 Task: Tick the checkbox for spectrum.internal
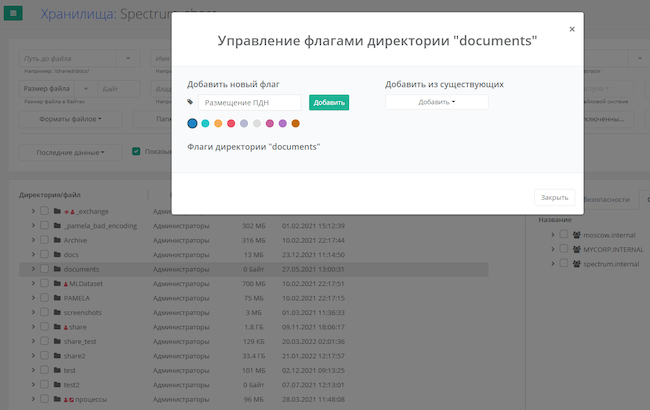pyautogui.click(x=563, y=263)
